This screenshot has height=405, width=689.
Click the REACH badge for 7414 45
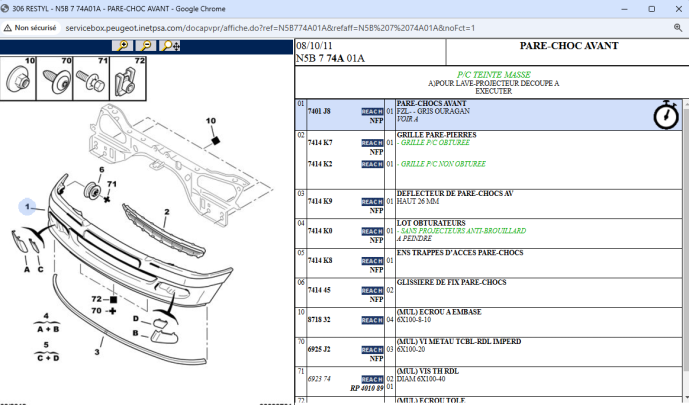tap(372, 290)
